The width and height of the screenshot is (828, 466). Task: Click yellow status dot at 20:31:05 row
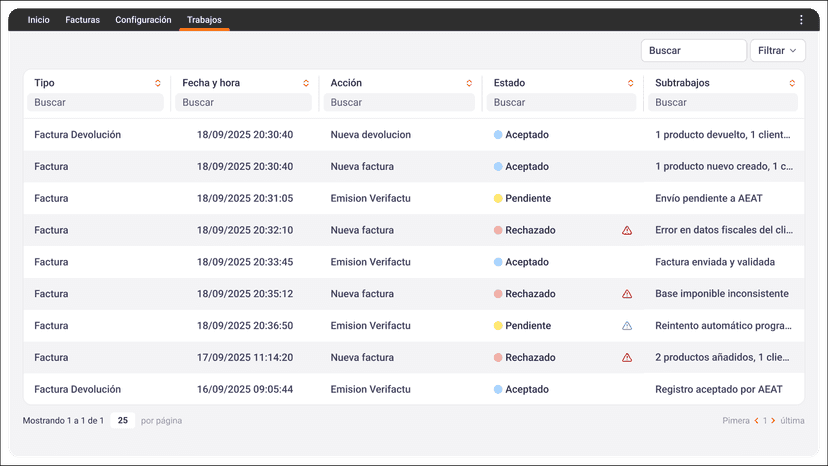click(498, 198)
